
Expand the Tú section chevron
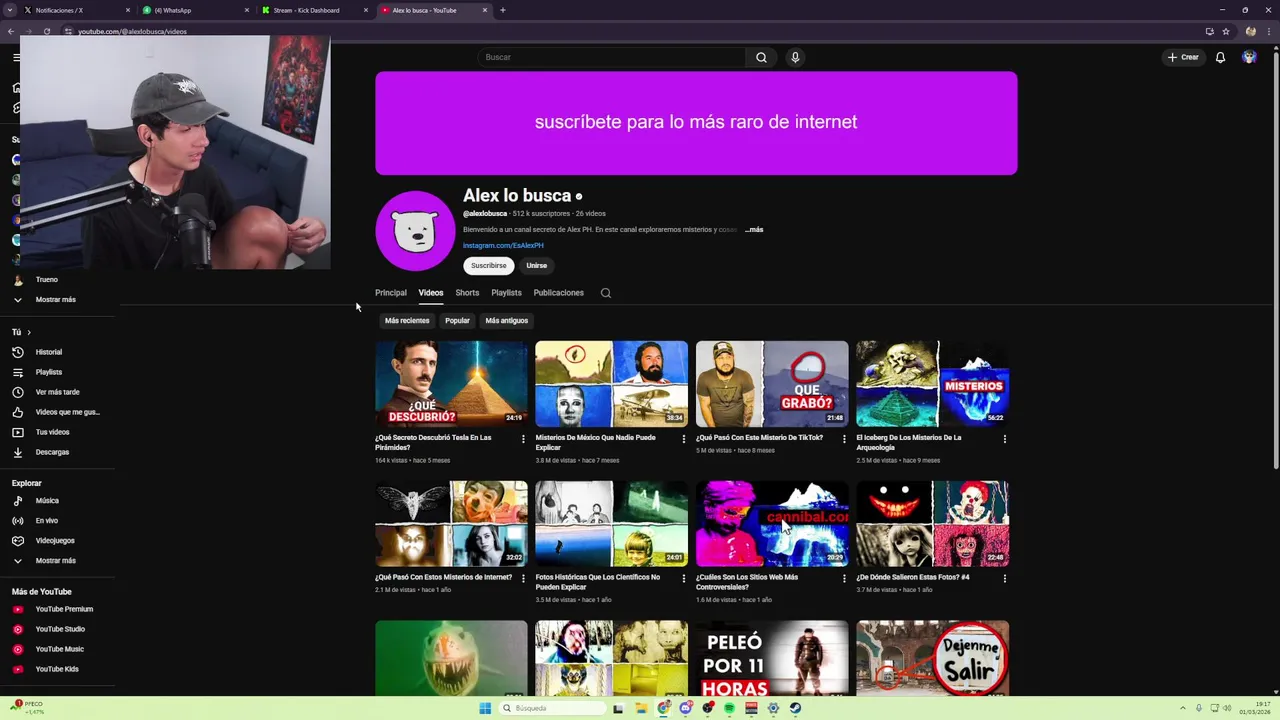click(29, 332)
